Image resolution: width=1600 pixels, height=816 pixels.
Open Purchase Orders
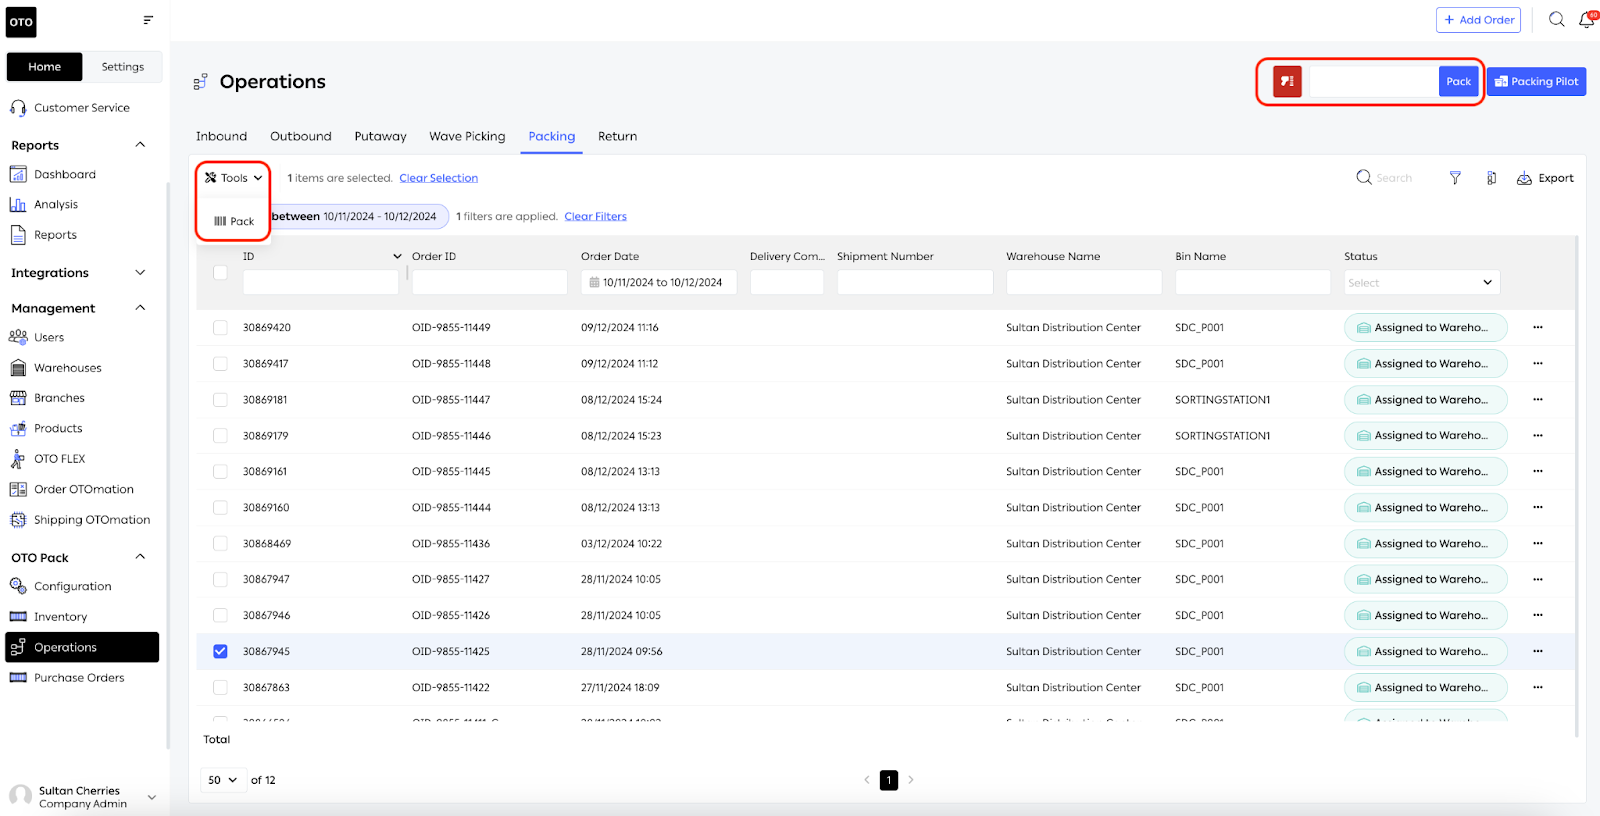67,678
